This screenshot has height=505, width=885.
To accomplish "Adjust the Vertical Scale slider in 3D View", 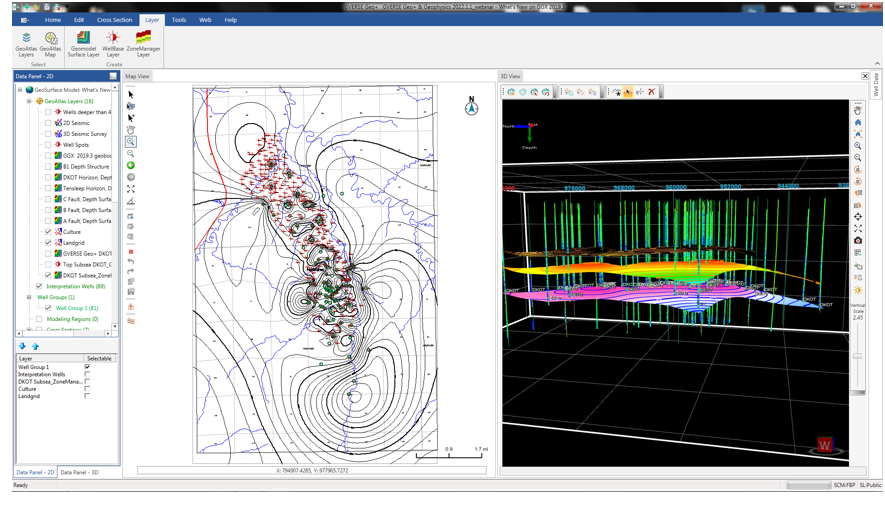I will tap(858, 357).
